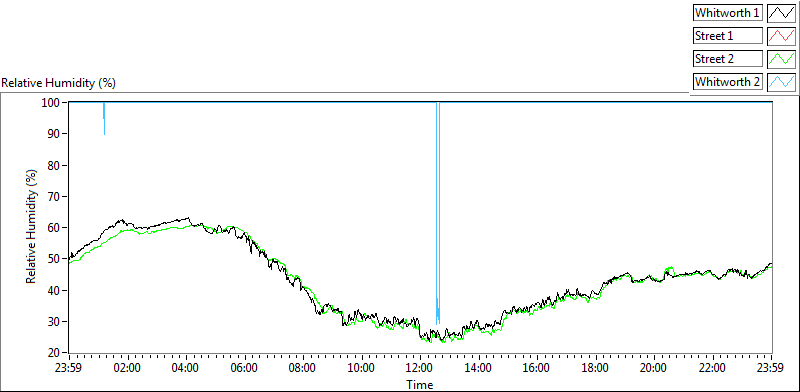Click the 100 value on humidity axis
The height and width of the screenshot is (392, 800).
53,102
